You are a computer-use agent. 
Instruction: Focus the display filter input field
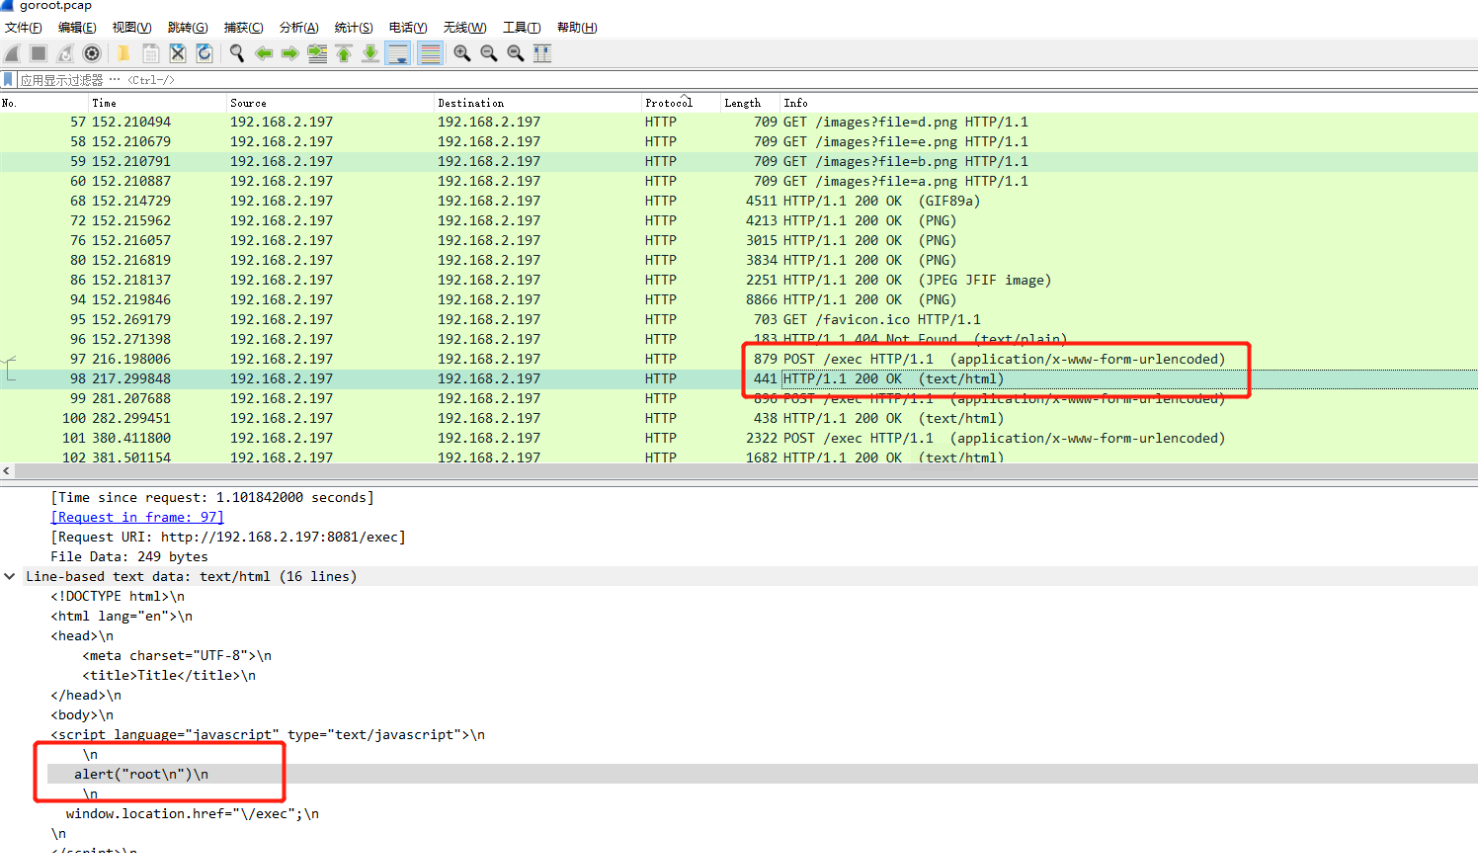(748, 79)
